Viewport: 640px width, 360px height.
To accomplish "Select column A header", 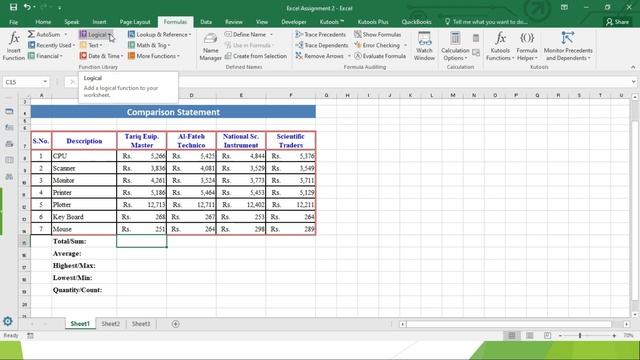I will [41, 95].
